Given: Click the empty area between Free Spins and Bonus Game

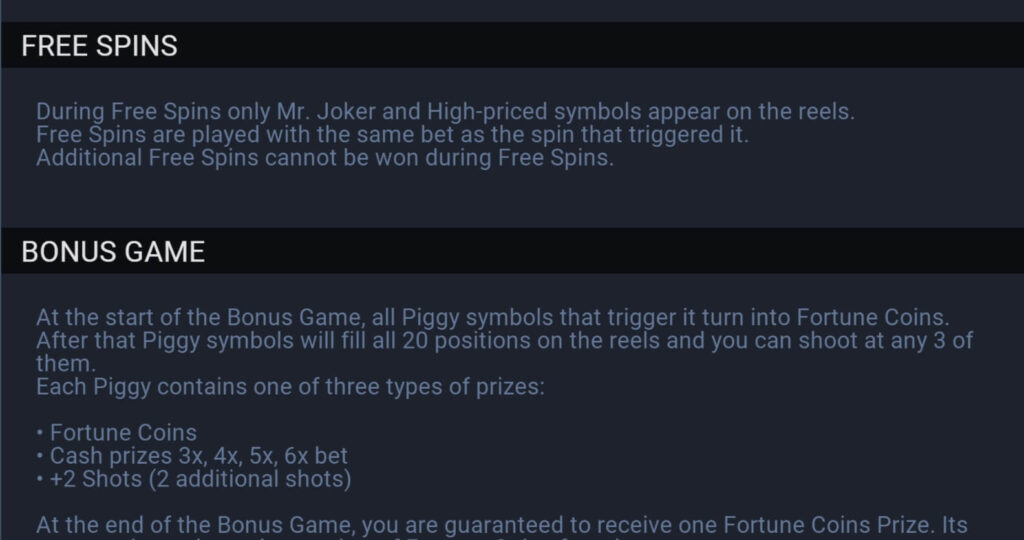Looking at the screenshot, I should coord(512,199).
